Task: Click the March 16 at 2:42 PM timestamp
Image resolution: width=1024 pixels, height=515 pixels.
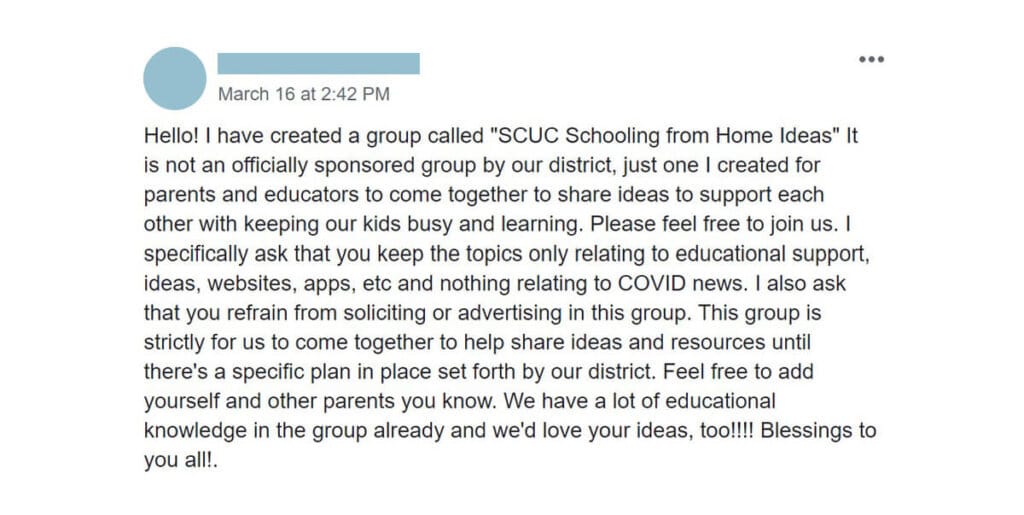Action: (303, 95)
